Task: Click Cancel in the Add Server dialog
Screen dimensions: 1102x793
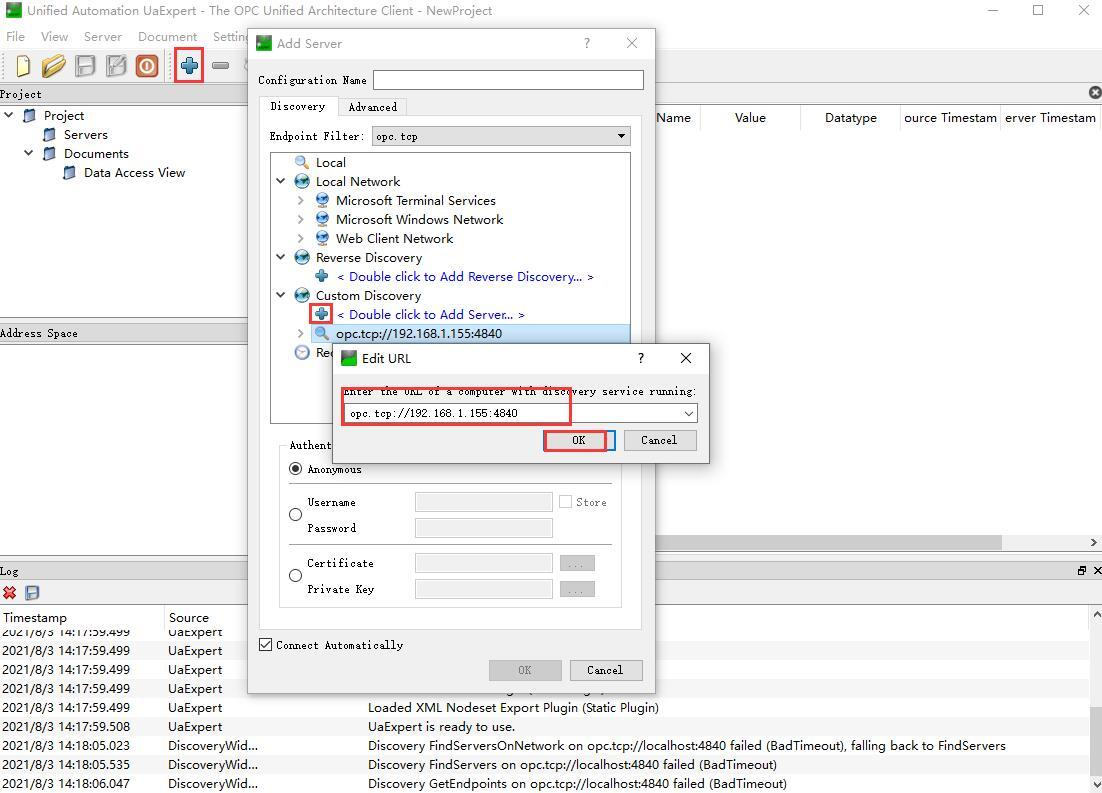Action: [x=605, y=670]
